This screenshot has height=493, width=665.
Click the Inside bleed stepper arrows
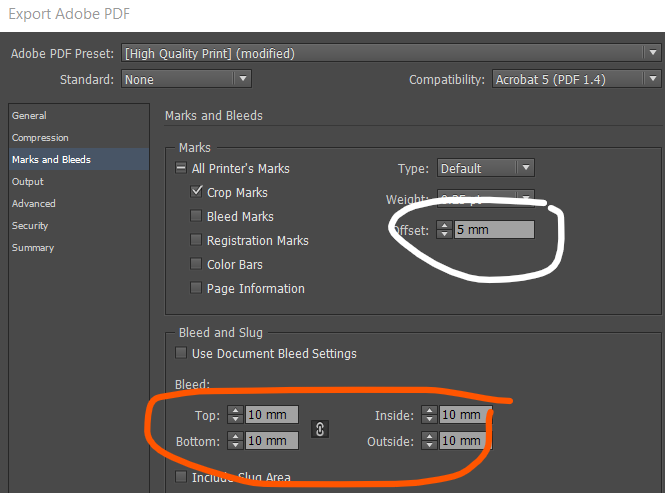pyautogui.click(x=428, y=414)
